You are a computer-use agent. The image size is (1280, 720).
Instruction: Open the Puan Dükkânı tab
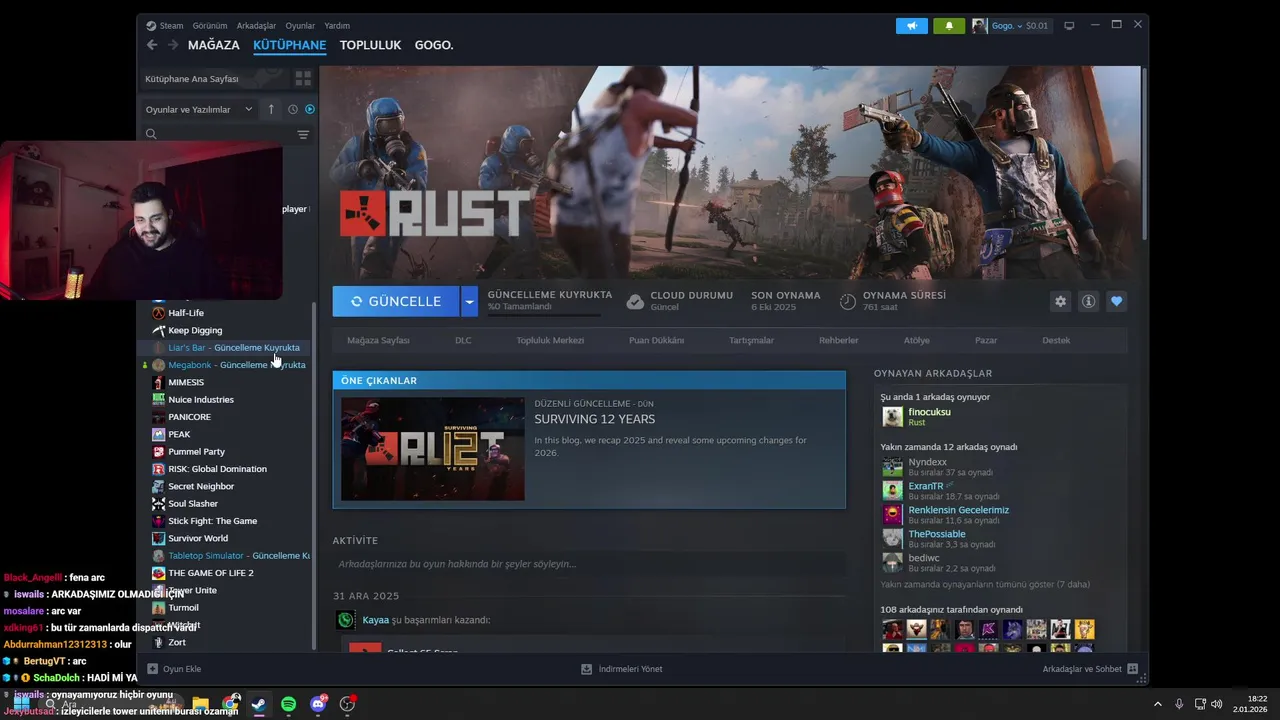click(x=656, y=340)
